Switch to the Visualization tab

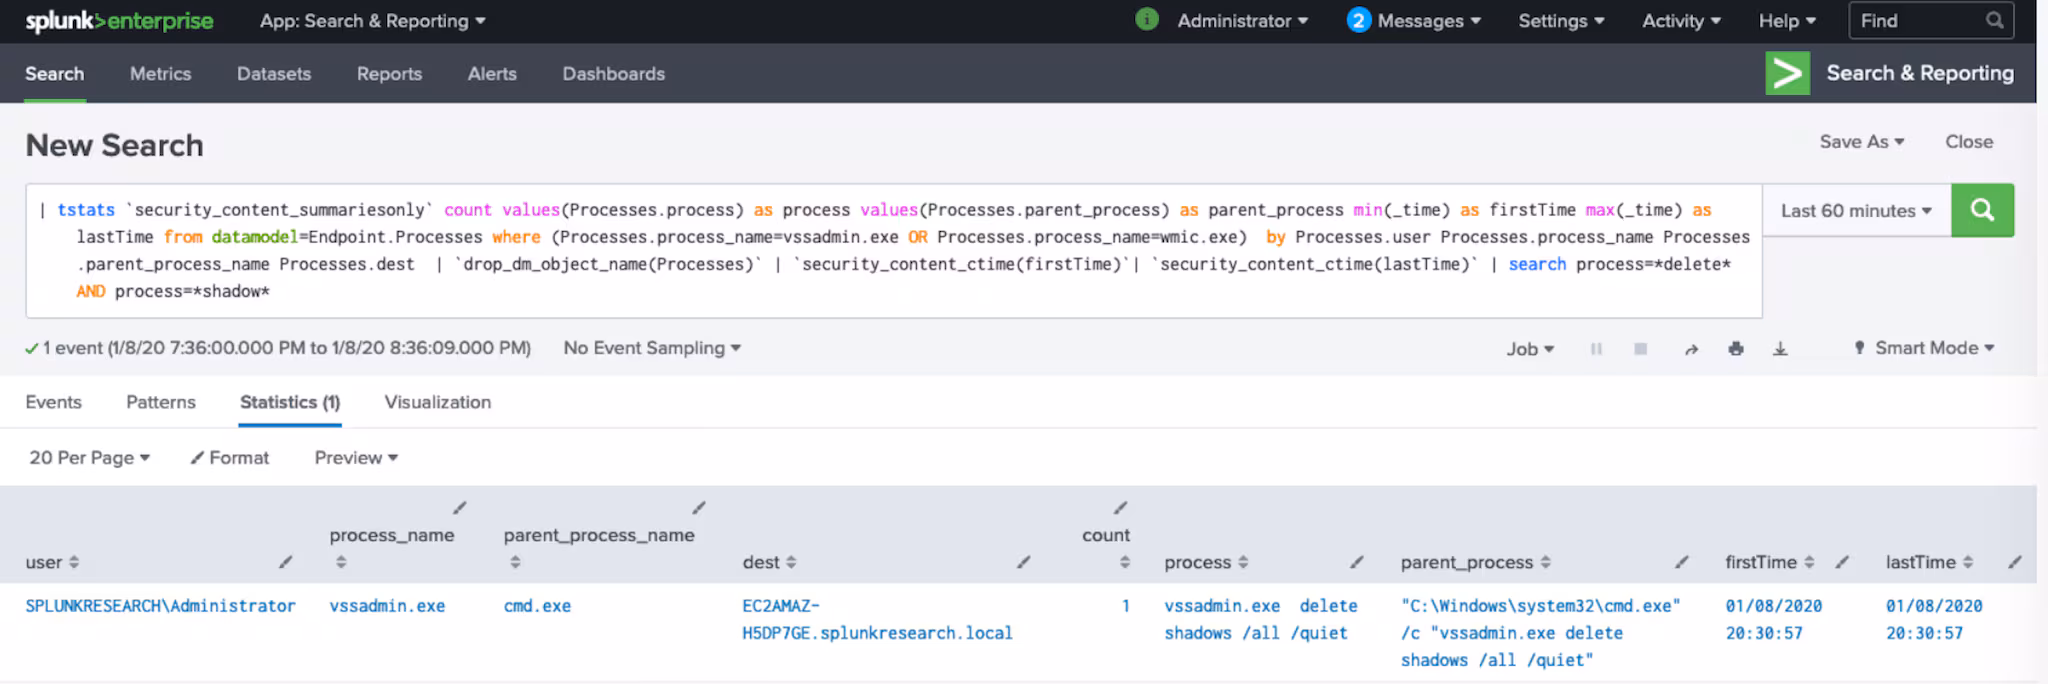point(437,402)
